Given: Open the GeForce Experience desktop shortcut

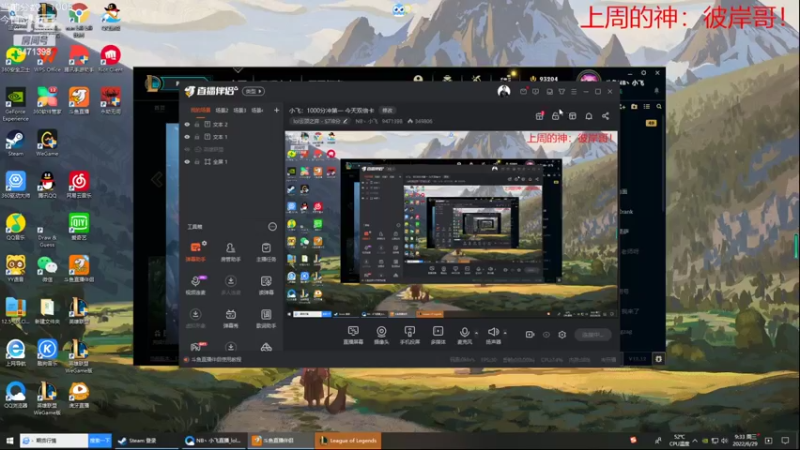Looking at the screenshot, I should (15, 104).
